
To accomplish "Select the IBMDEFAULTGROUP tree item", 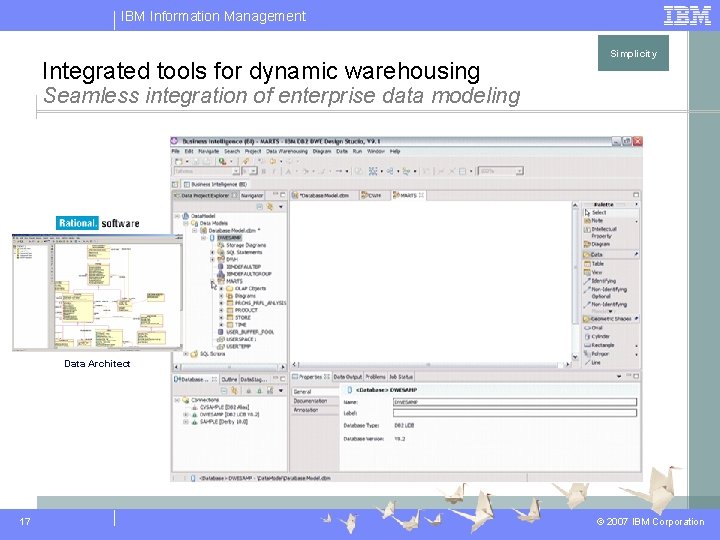I will point(244,274).
